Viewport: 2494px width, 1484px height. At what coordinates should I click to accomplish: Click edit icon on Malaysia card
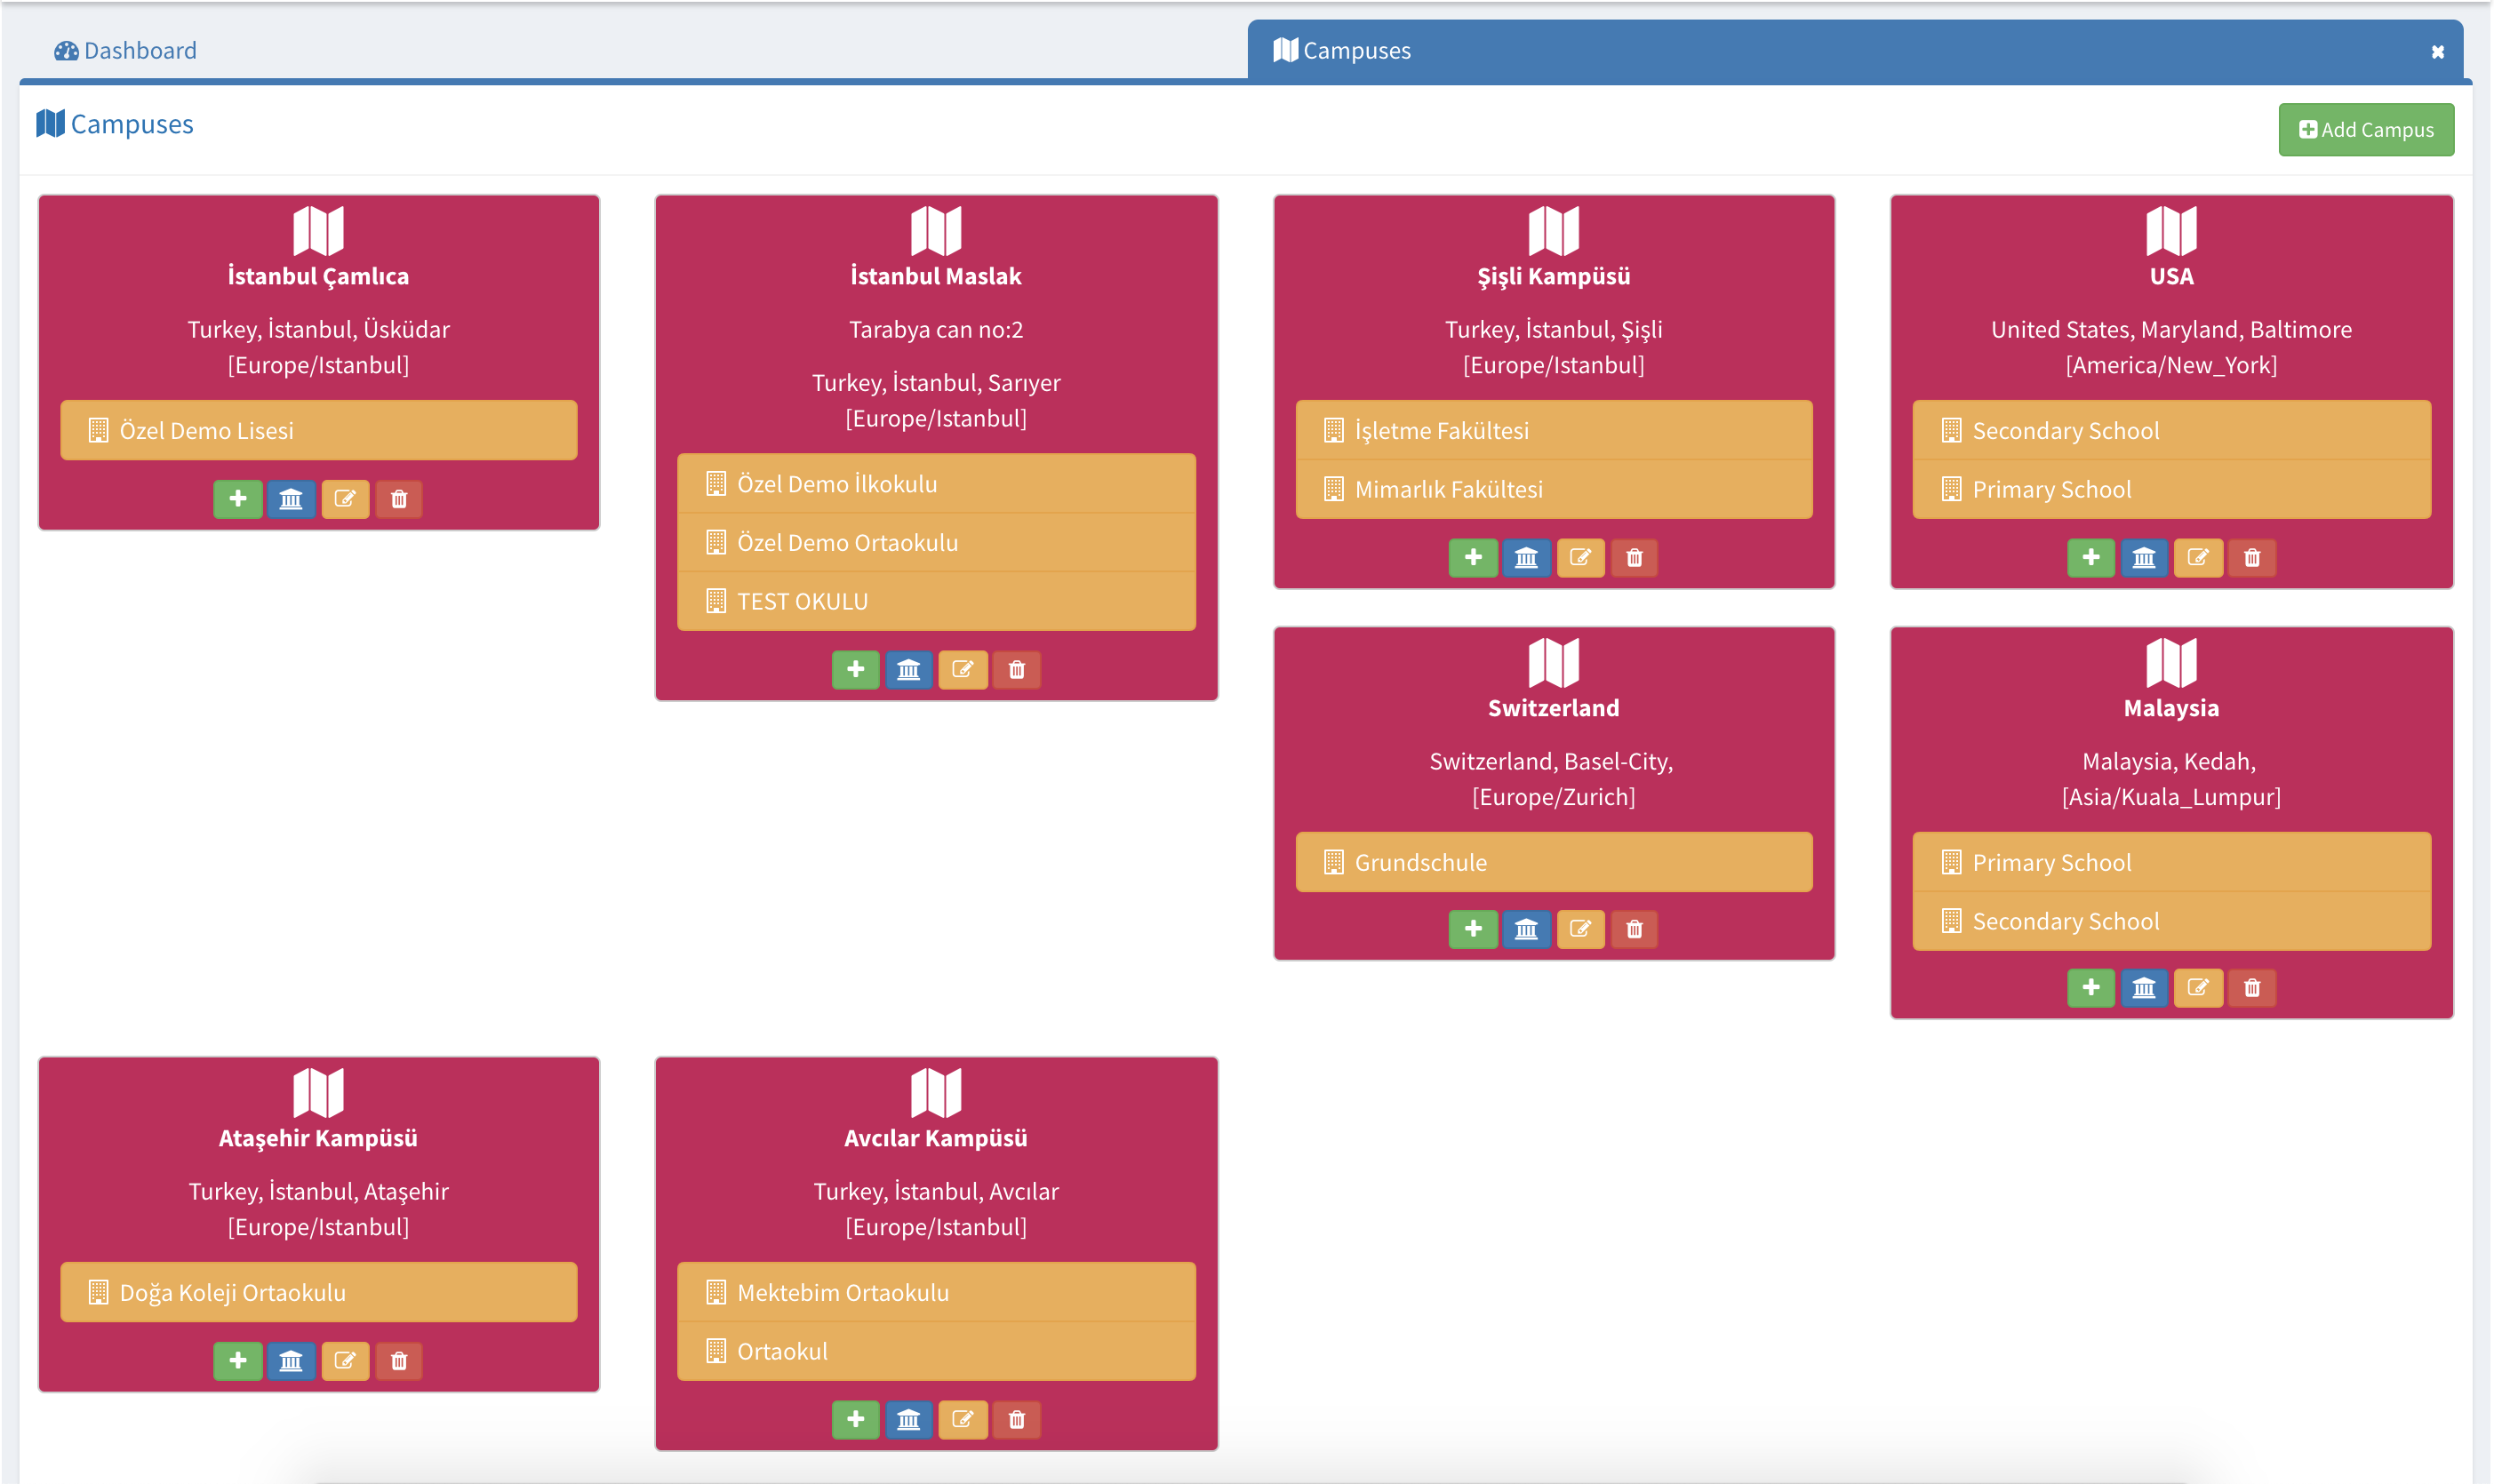(2197, 988)
